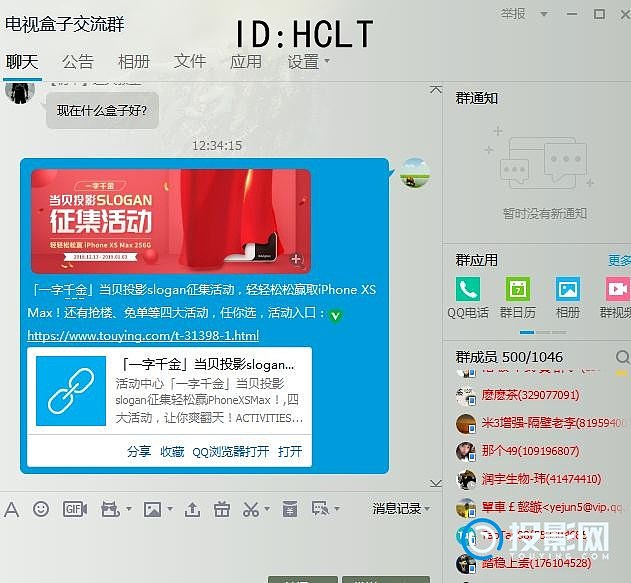Open the 文件 tab
631x583 pixels.
tap(190, 62)
